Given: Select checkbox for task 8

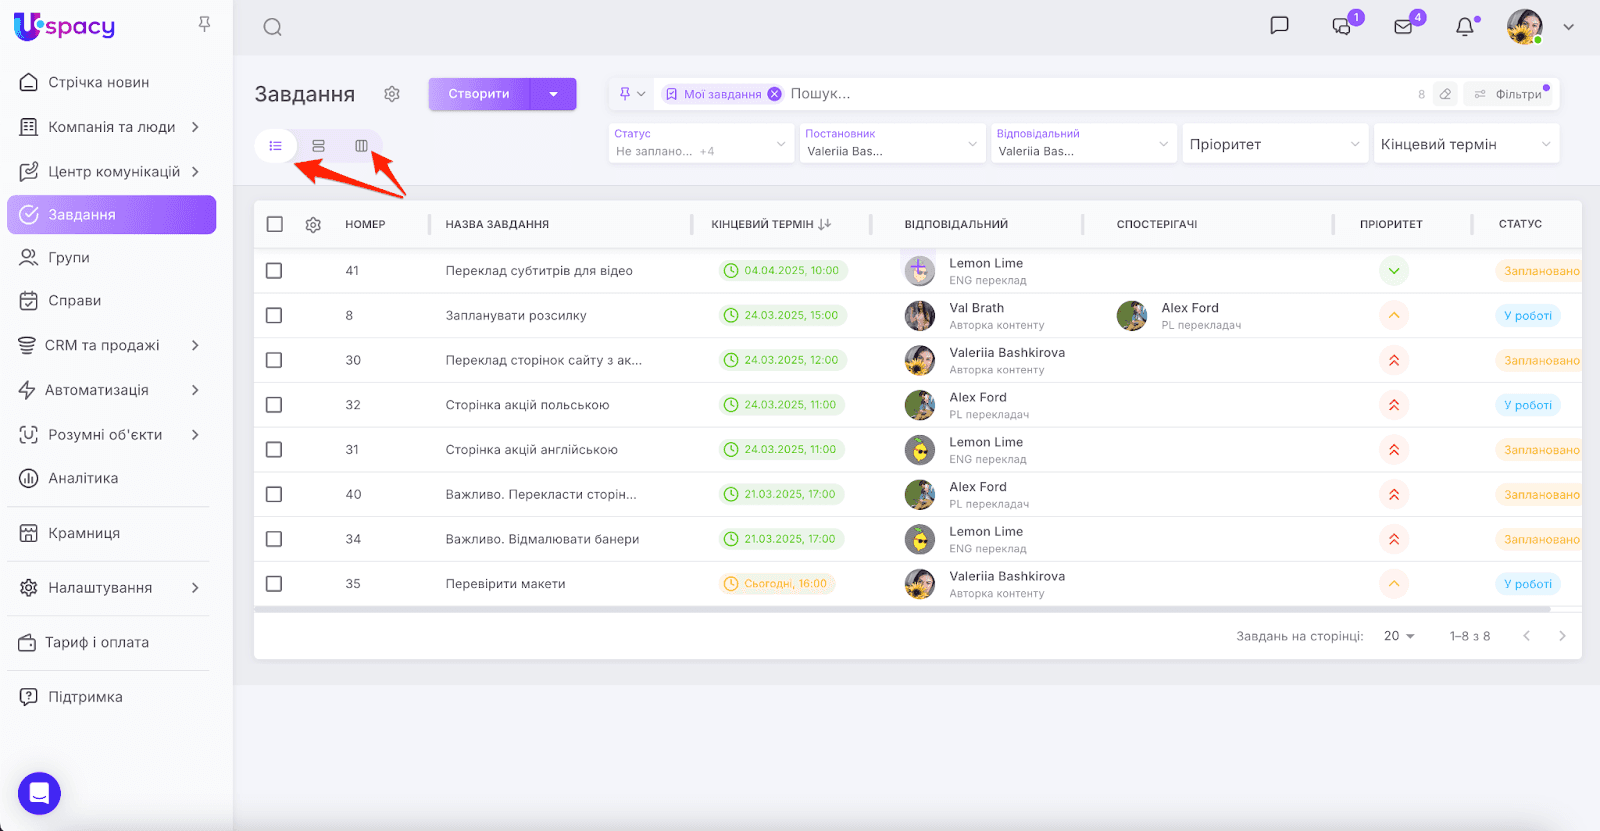Looking at the screenshot, I should click(x=274, y=315).
